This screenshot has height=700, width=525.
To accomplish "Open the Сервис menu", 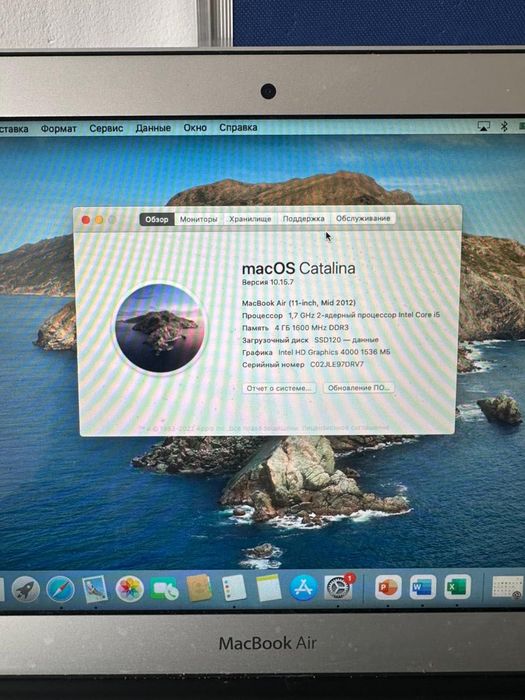I will 106,128.
